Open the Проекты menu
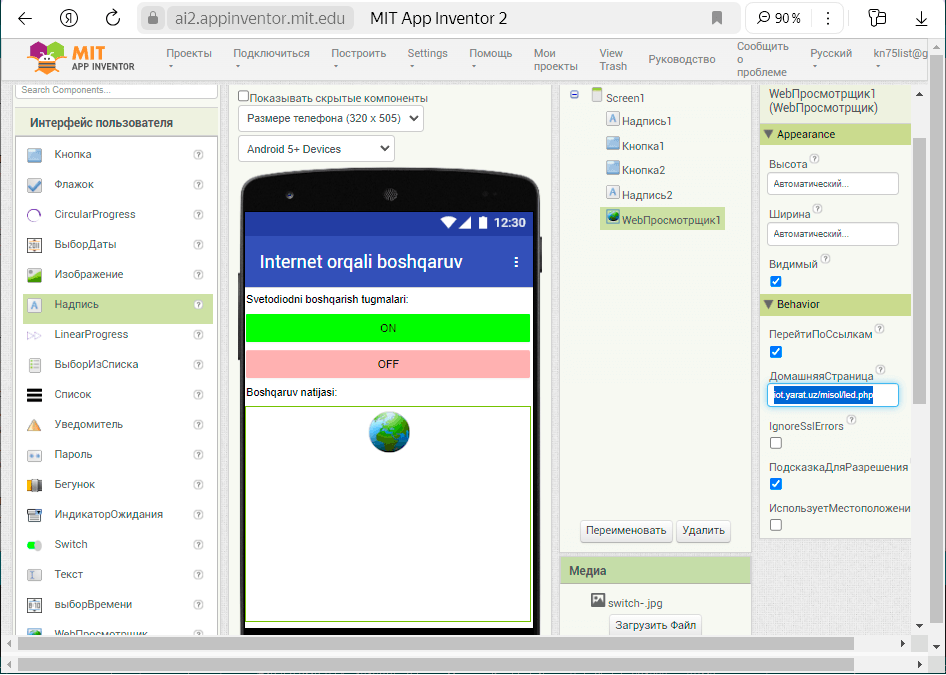Screen dimensions: 946x675 (189, 59)
